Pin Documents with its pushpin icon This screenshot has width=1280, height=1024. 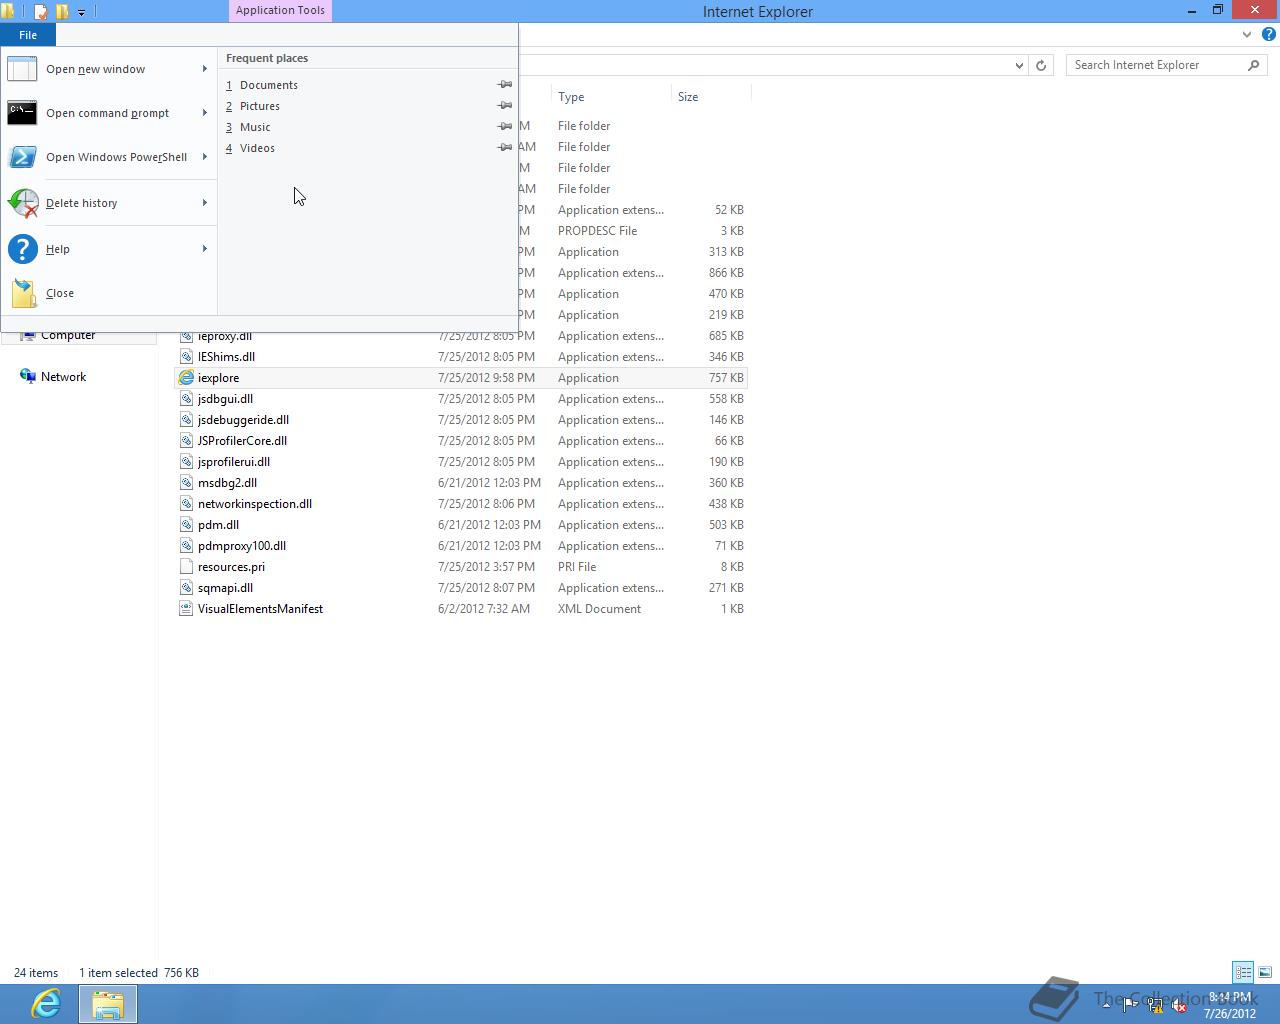tap(505, 85)
